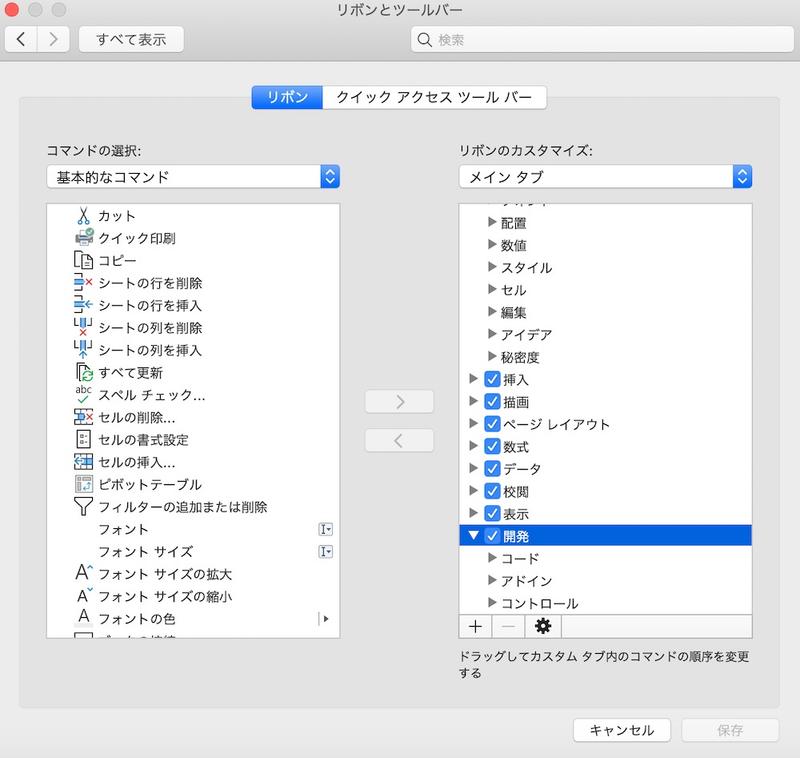Open the 基本的なコマンド command dropdown

point(193,177)
